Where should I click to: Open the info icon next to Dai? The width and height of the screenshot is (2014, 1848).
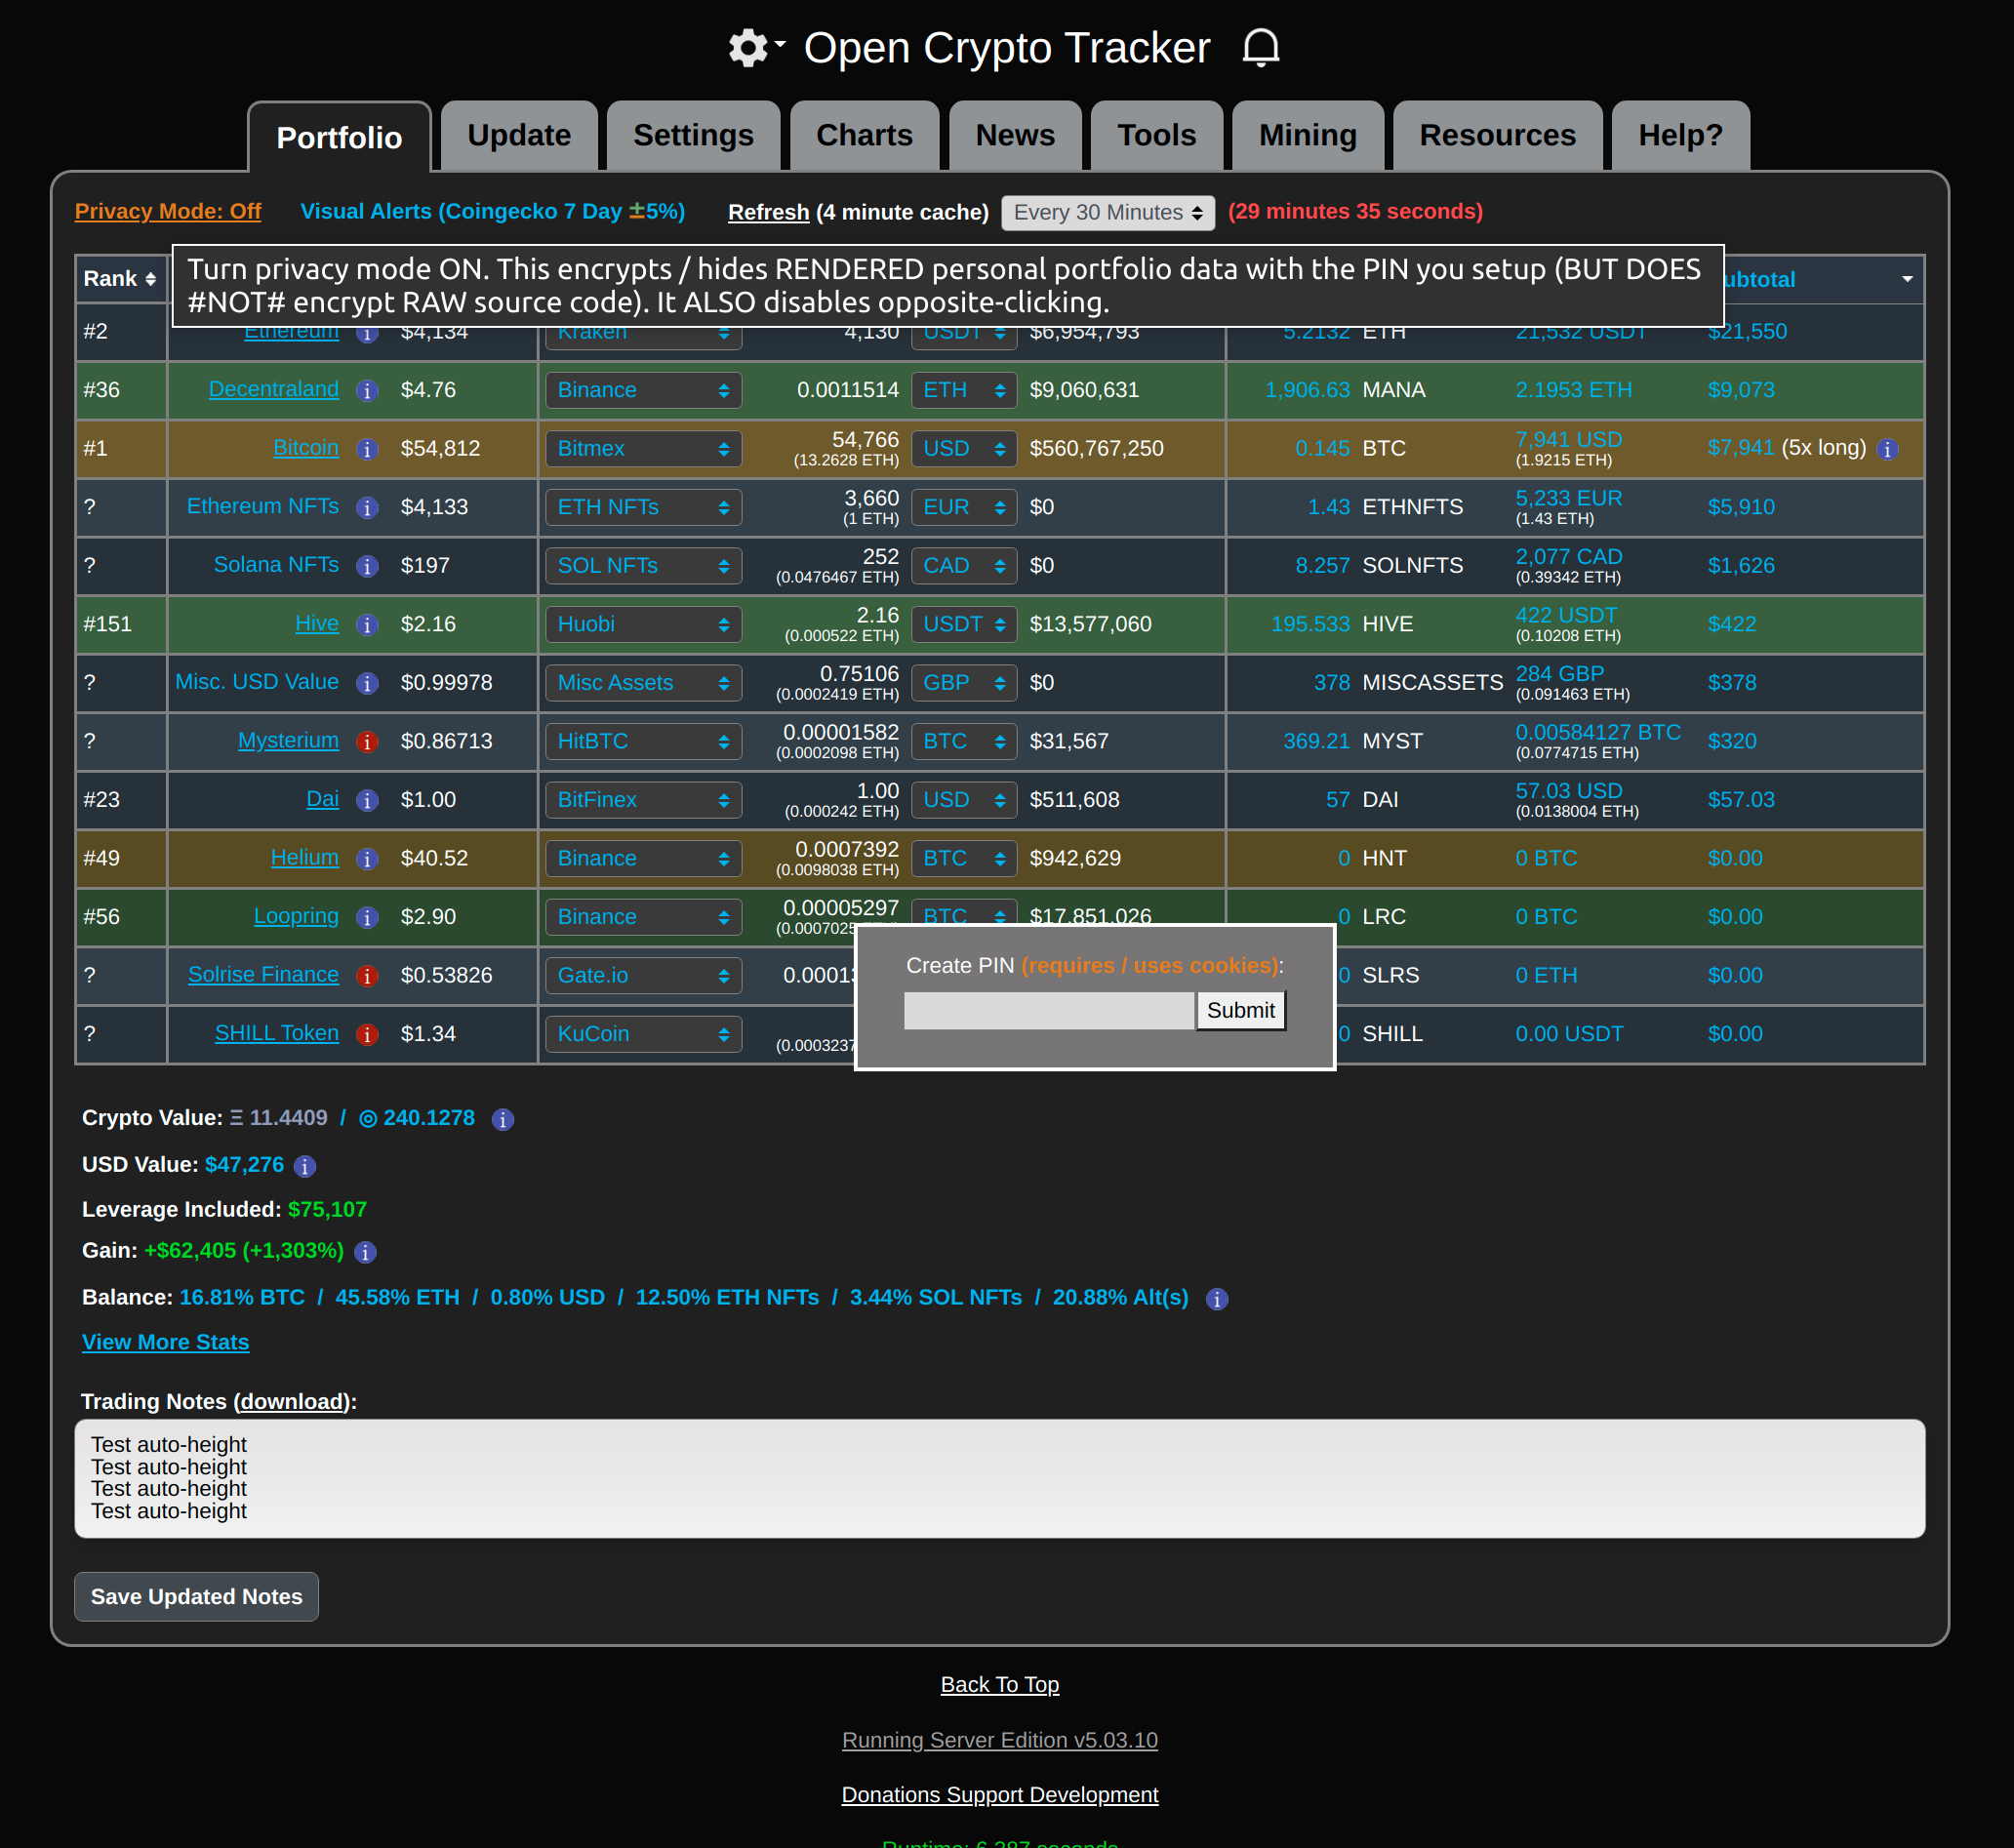(367, 801)
